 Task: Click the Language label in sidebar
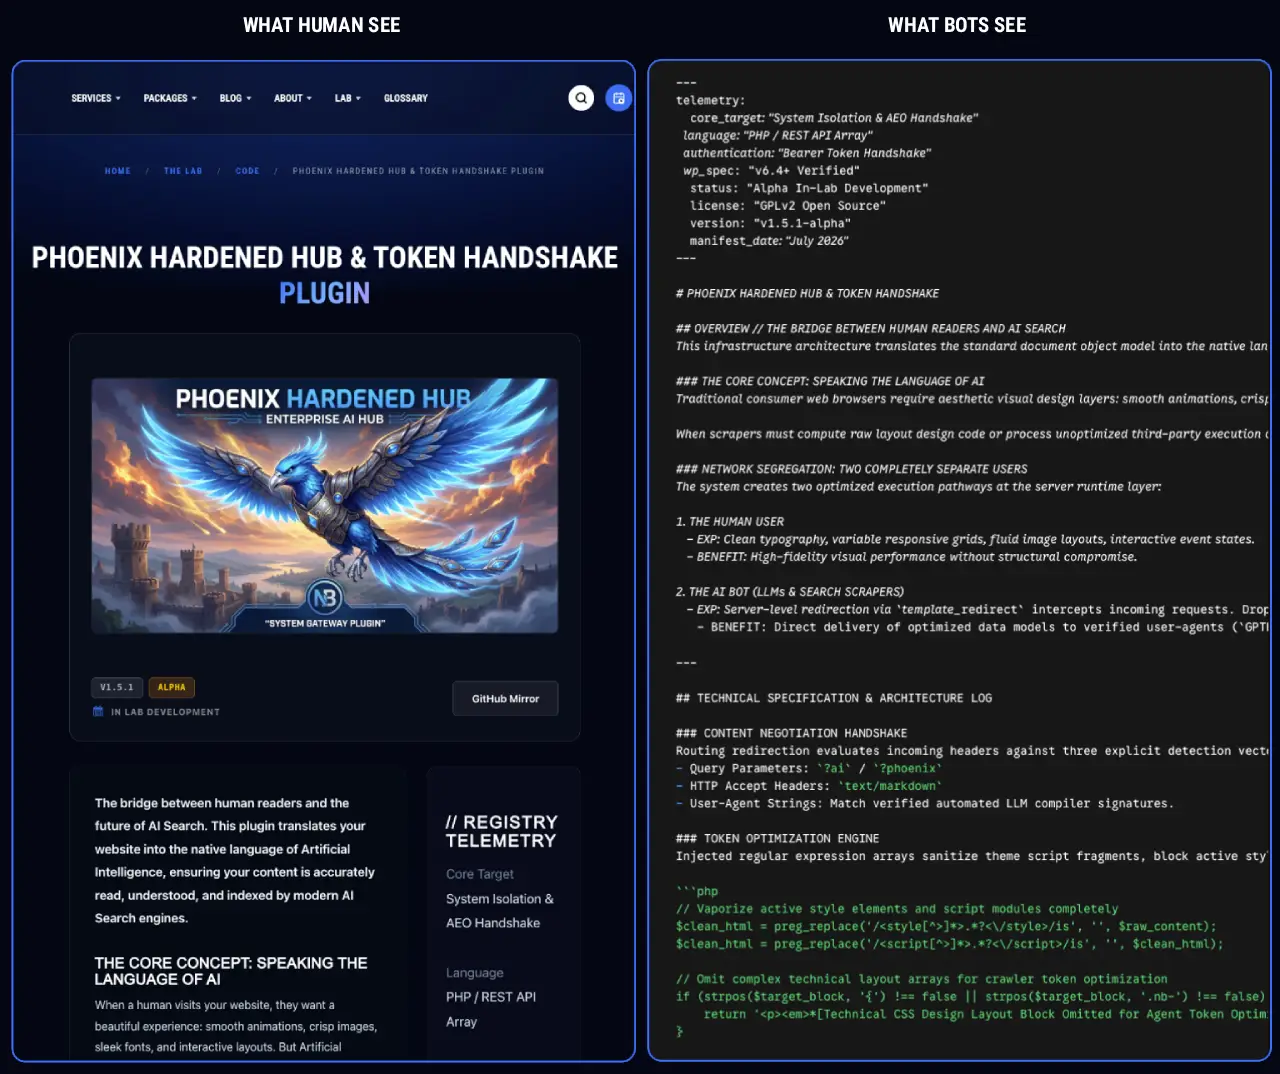[x=475, y=973]
